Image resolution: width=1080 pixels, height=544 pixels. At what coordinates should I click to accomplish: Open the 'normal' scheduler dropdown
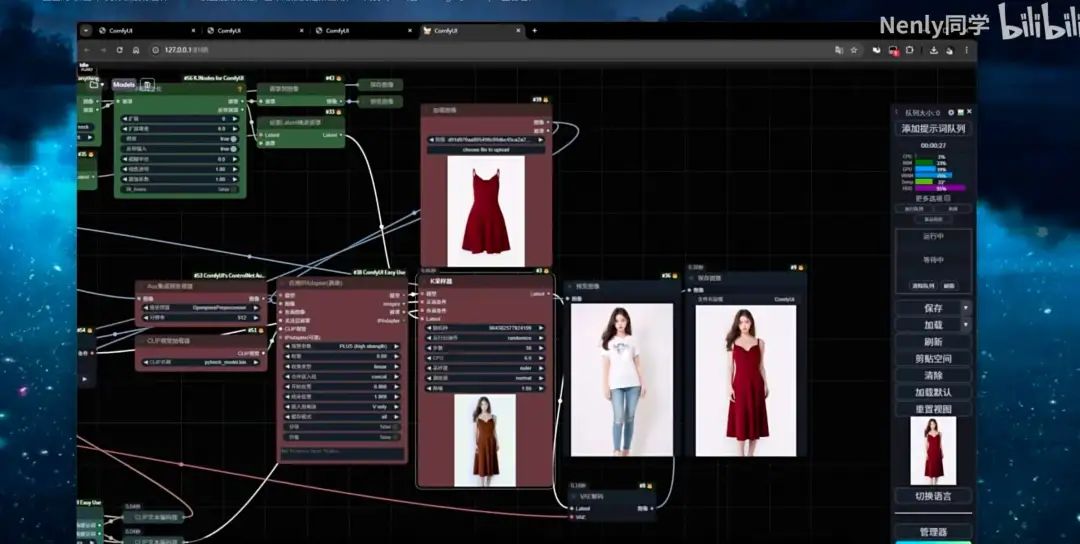point(486,378)
